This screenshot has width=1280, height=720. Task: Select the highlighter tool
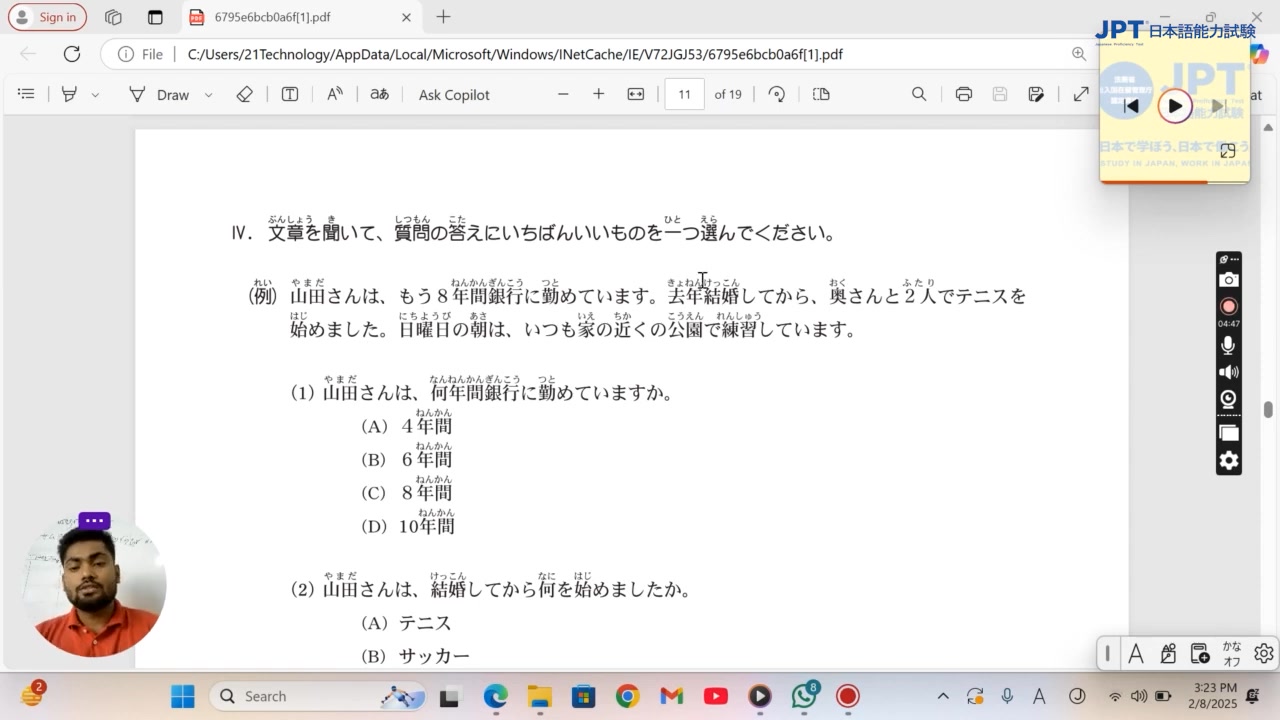click(x=69, y=94)
